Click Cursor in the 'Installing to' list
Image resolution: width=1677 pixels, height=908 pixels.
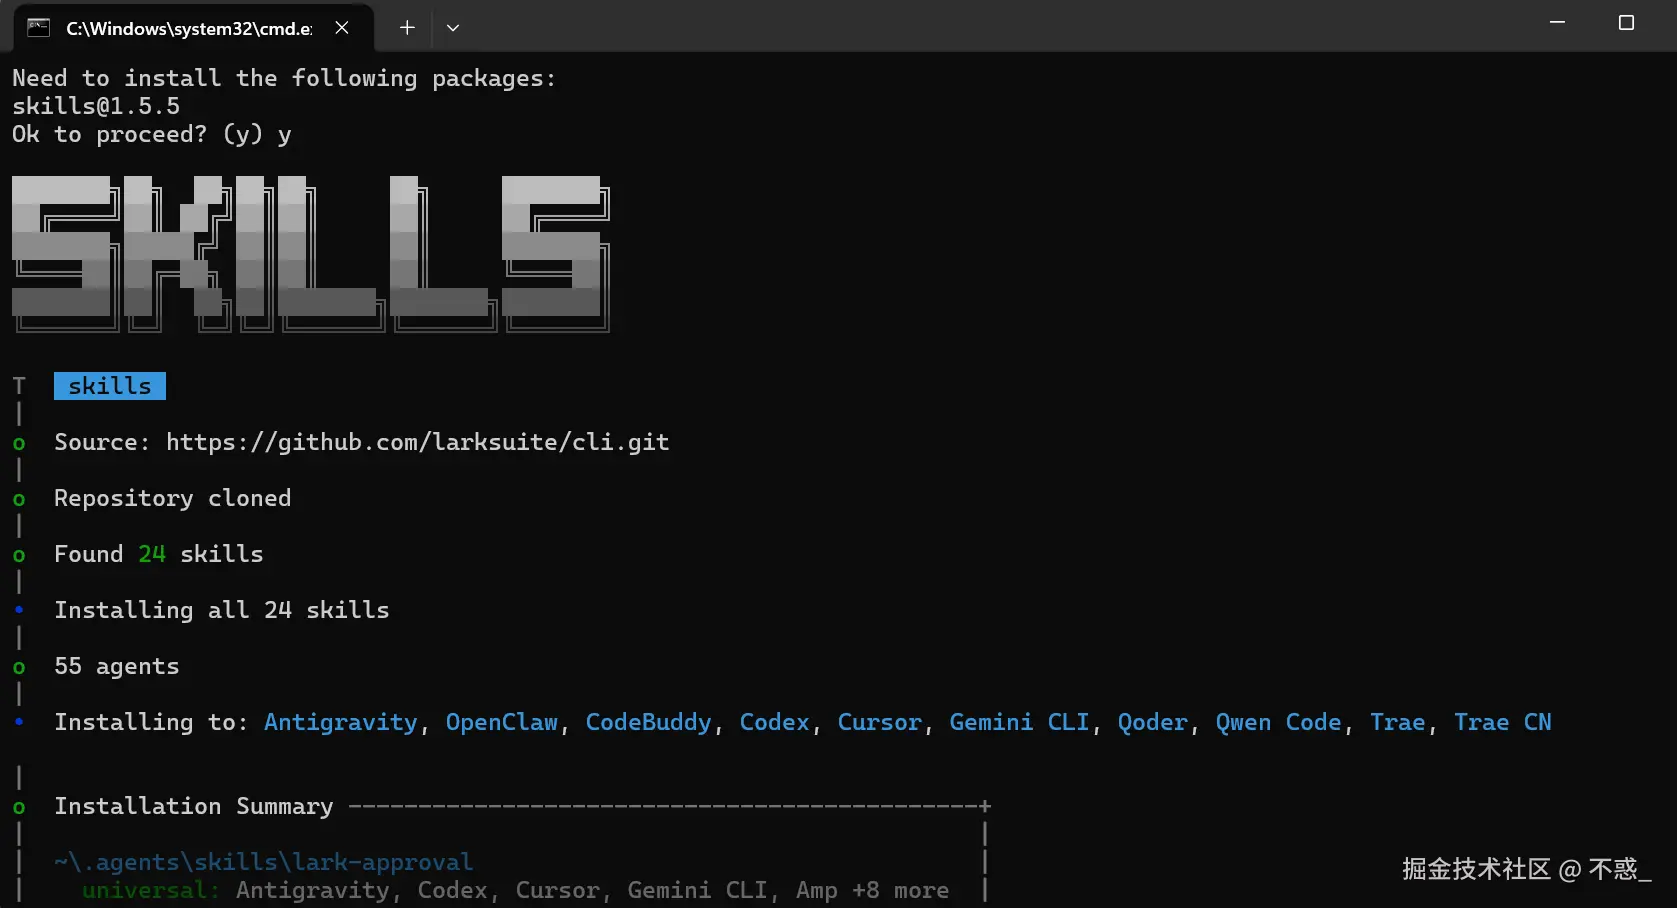(880, 722)
